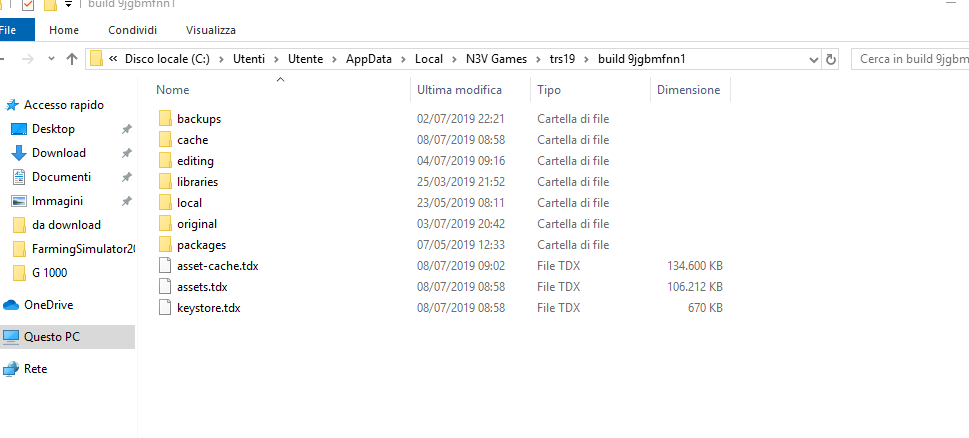
Task: Open the Download quick access icon
Action: click(x=19, y=153)
